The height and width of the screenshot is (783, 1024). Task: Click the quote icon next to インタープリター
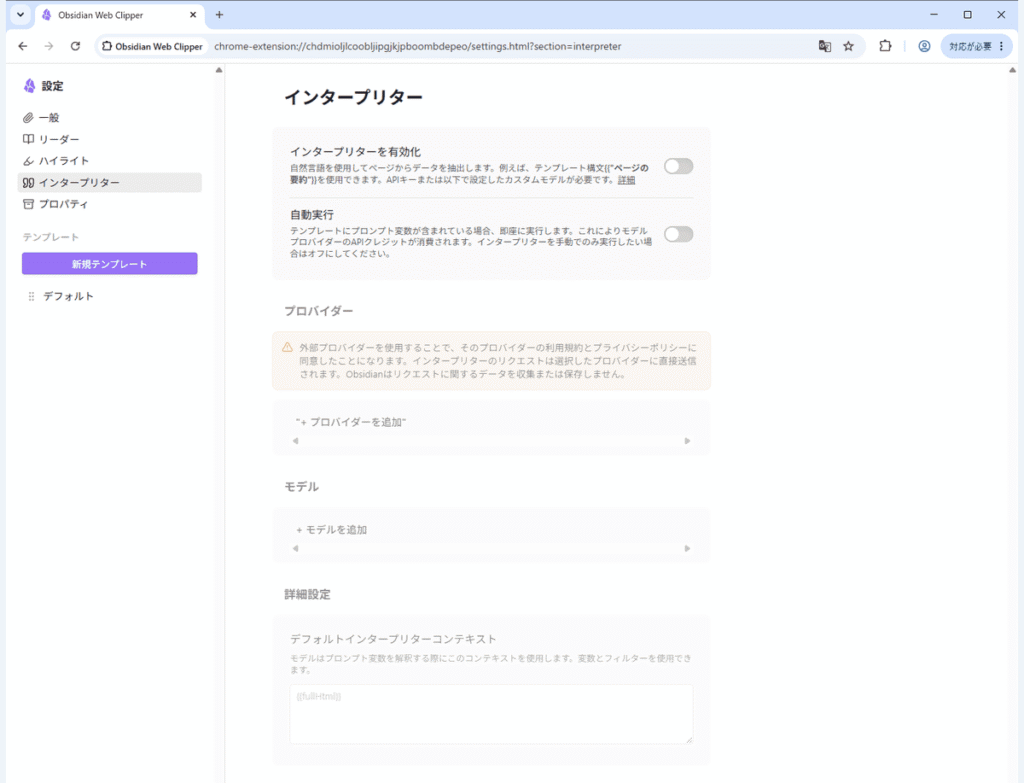pyautogui.click(x=28, y=183)
